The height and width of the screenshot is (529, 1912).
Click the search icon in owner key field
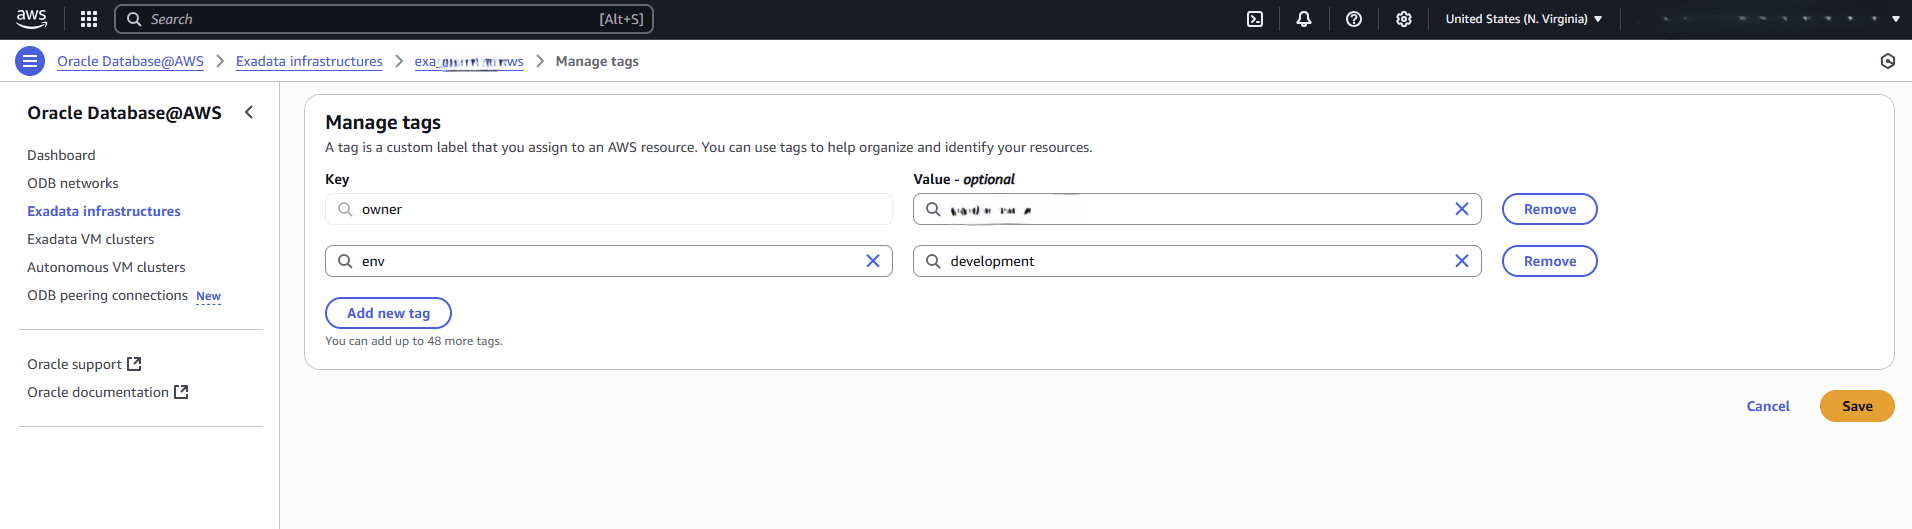click(345, 209)
